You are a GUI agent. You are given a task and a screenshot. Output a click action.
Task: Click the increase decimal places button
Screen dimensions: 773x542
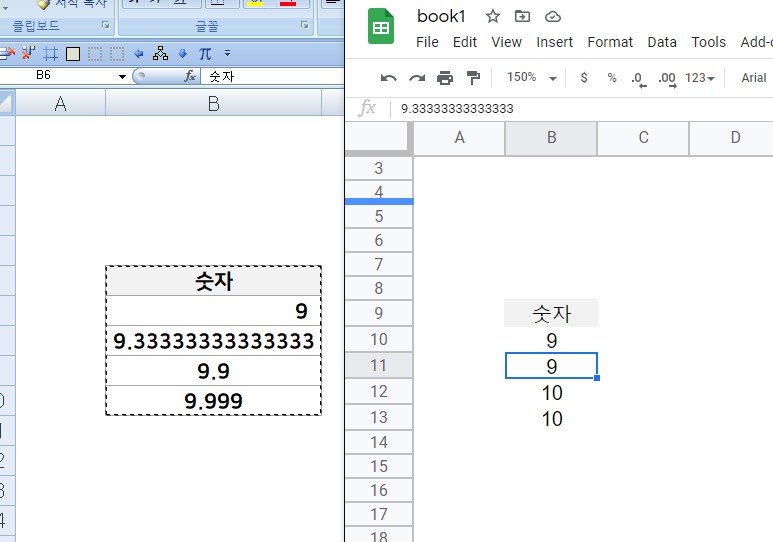click(667, 79)
